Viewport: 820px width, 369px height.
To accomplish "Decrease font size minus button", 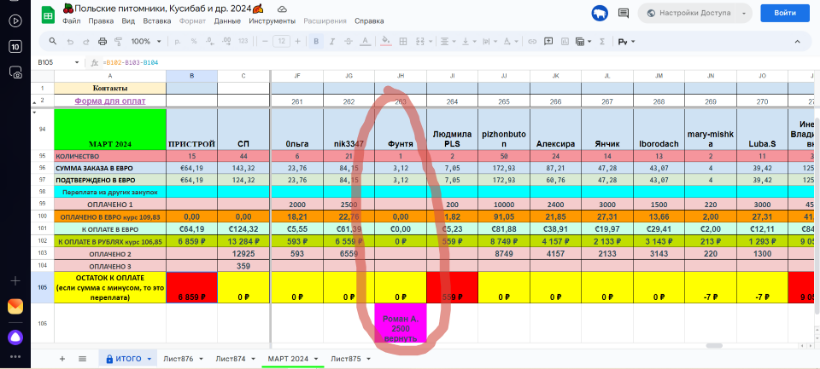I will pyautogui.click(x=265, y=41).
